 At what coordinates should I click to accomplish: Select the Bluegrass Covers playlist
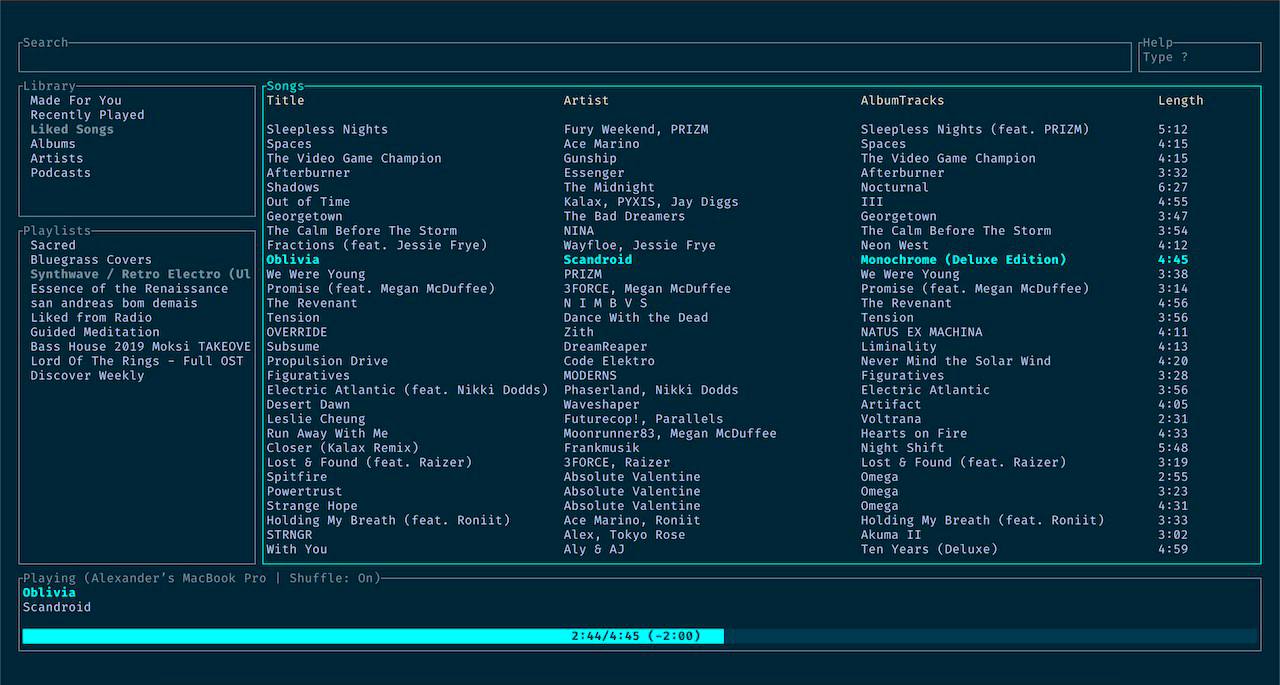[x=91, y=260]
